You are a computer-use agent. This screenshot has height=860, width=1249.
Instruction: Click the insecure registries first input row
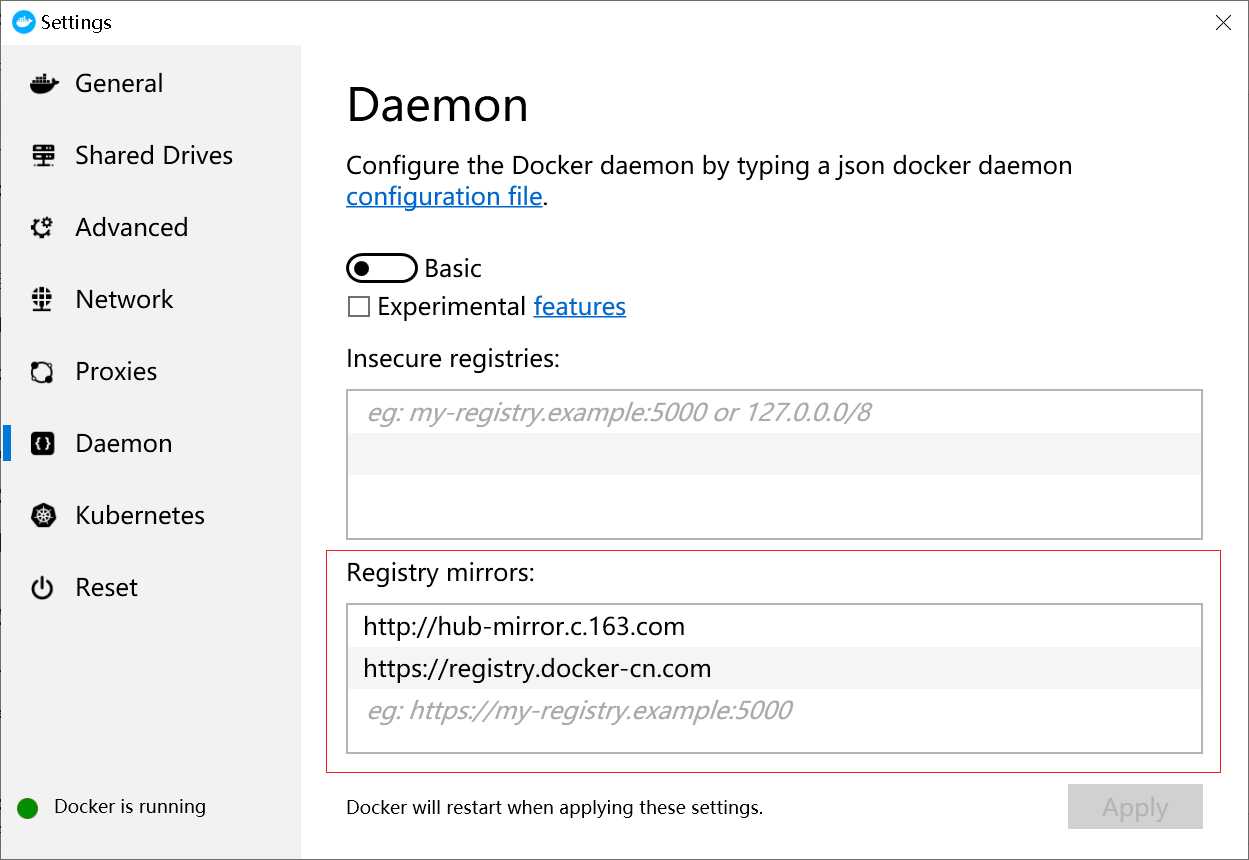774,412
